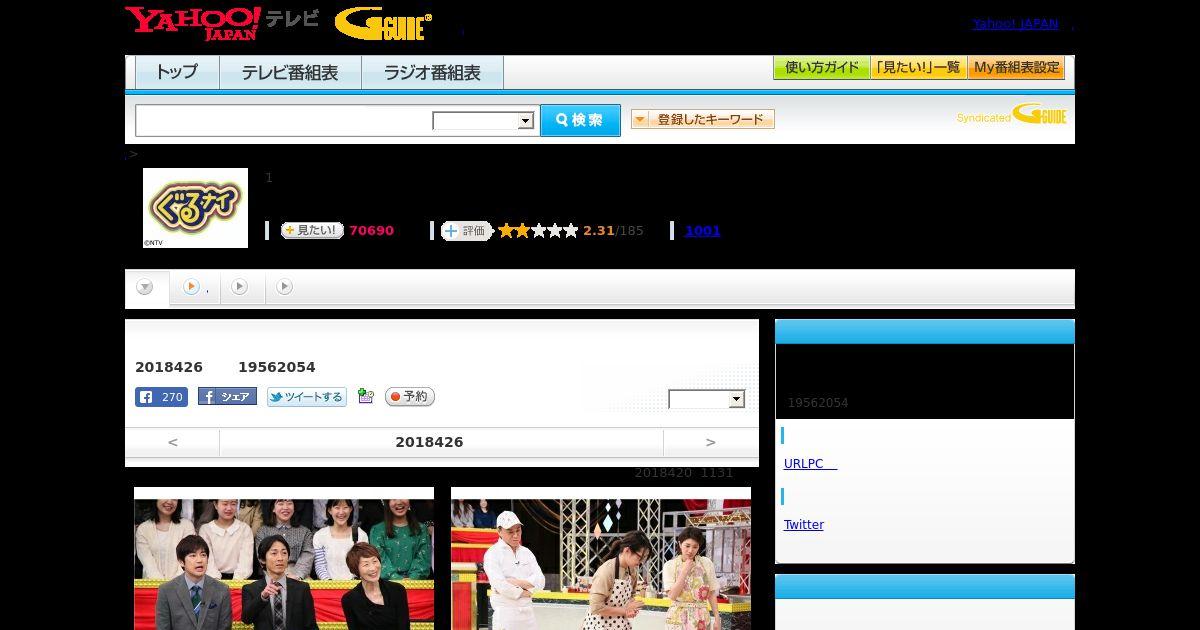Click the Facebook シェア button
Screen dimensions: 1200x630
point(227,397)
